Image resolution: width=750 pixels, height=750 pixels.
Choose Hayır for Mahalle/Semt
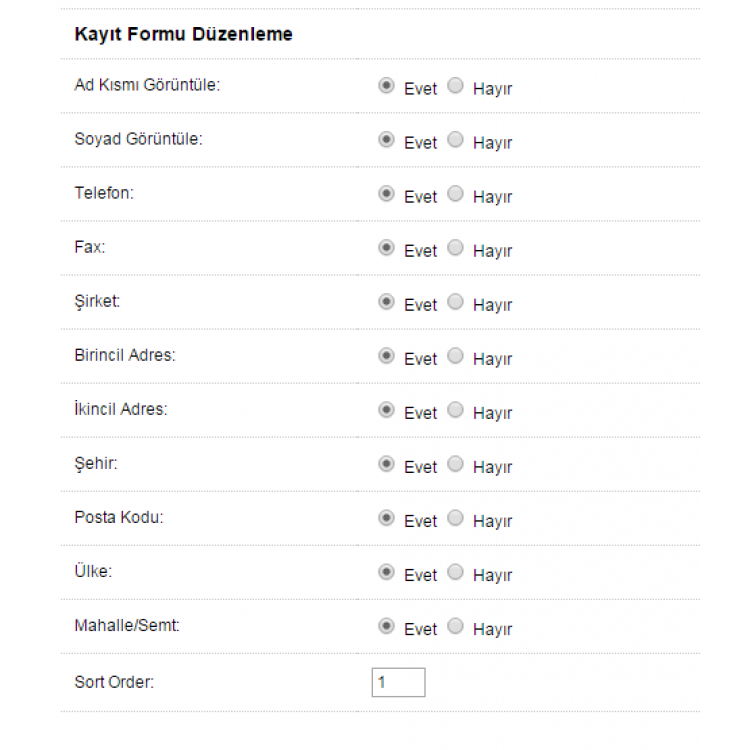pos(455,626)
